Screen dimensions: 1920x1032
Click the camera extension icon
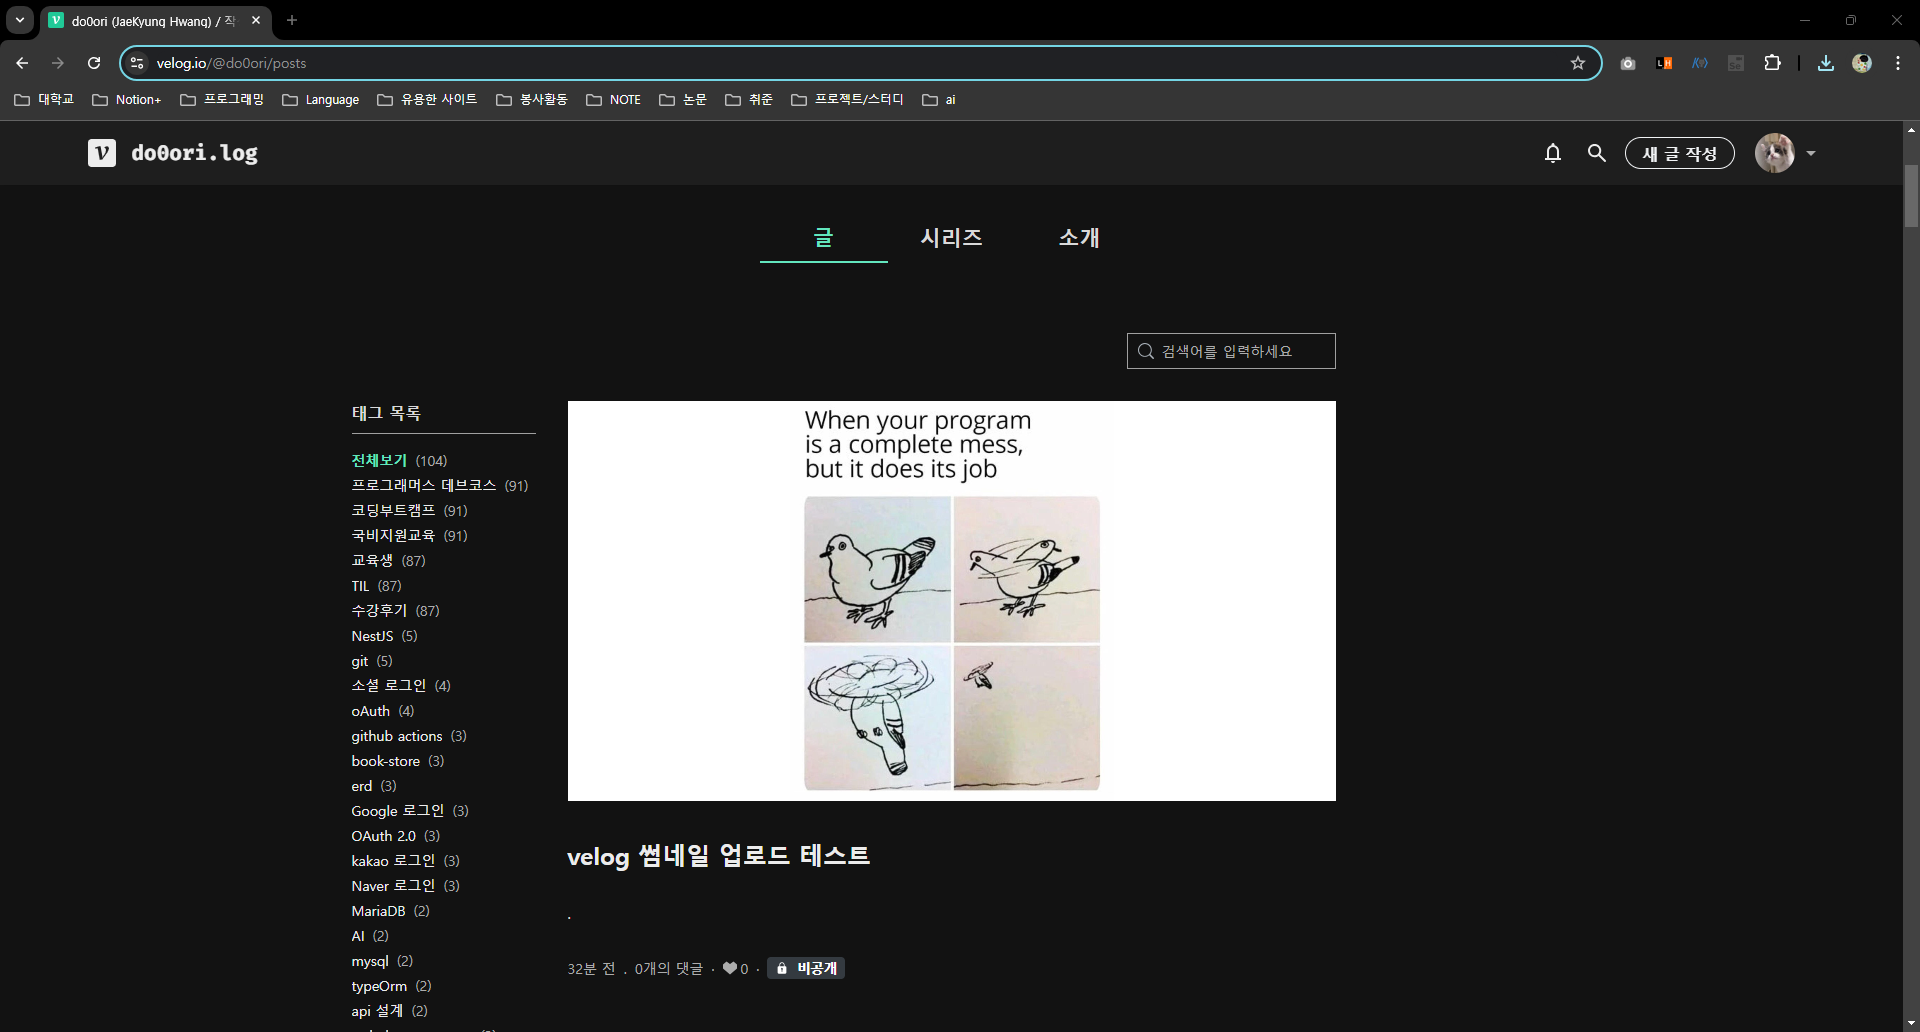[1628, 63]
